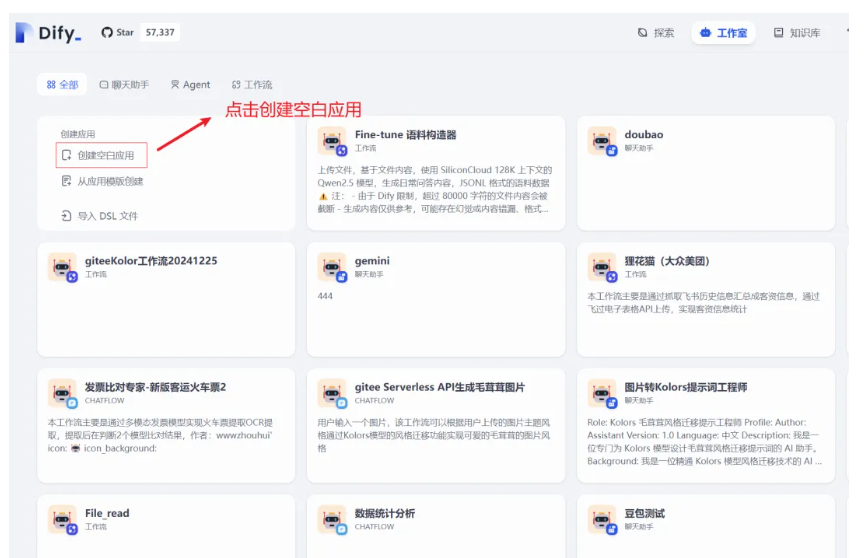This screenshot has width=867, height=558.
Task: Click the template create icon
Action: [x=66, y=181]
